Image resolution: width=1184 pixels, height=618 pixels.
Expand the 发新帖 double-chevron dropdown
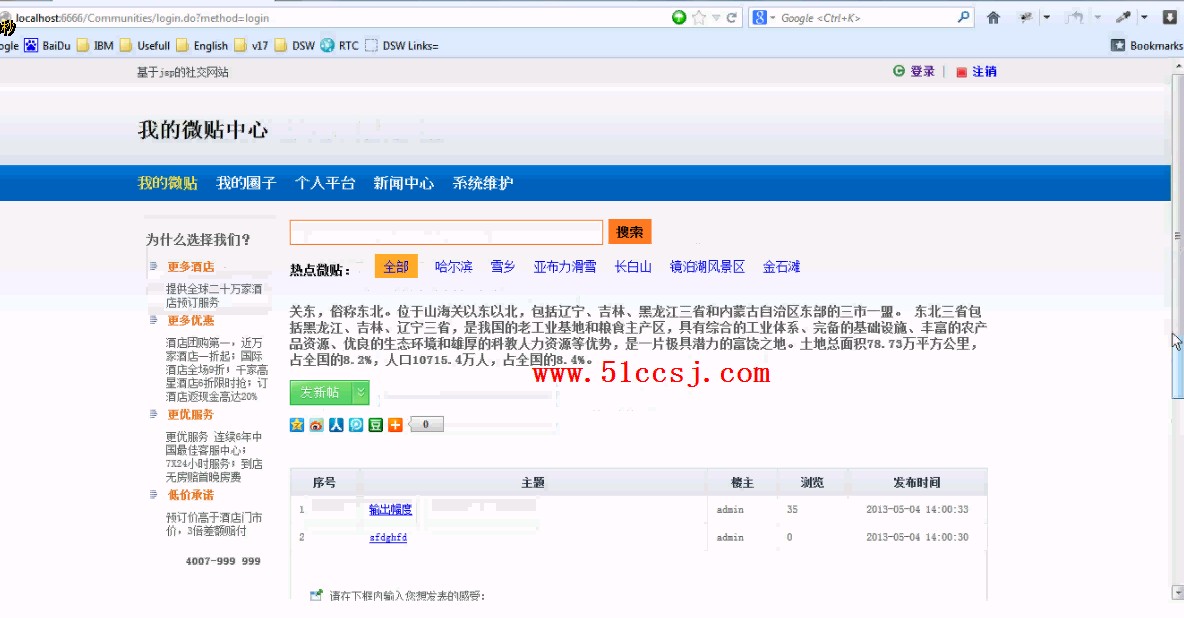click(361, 392)
